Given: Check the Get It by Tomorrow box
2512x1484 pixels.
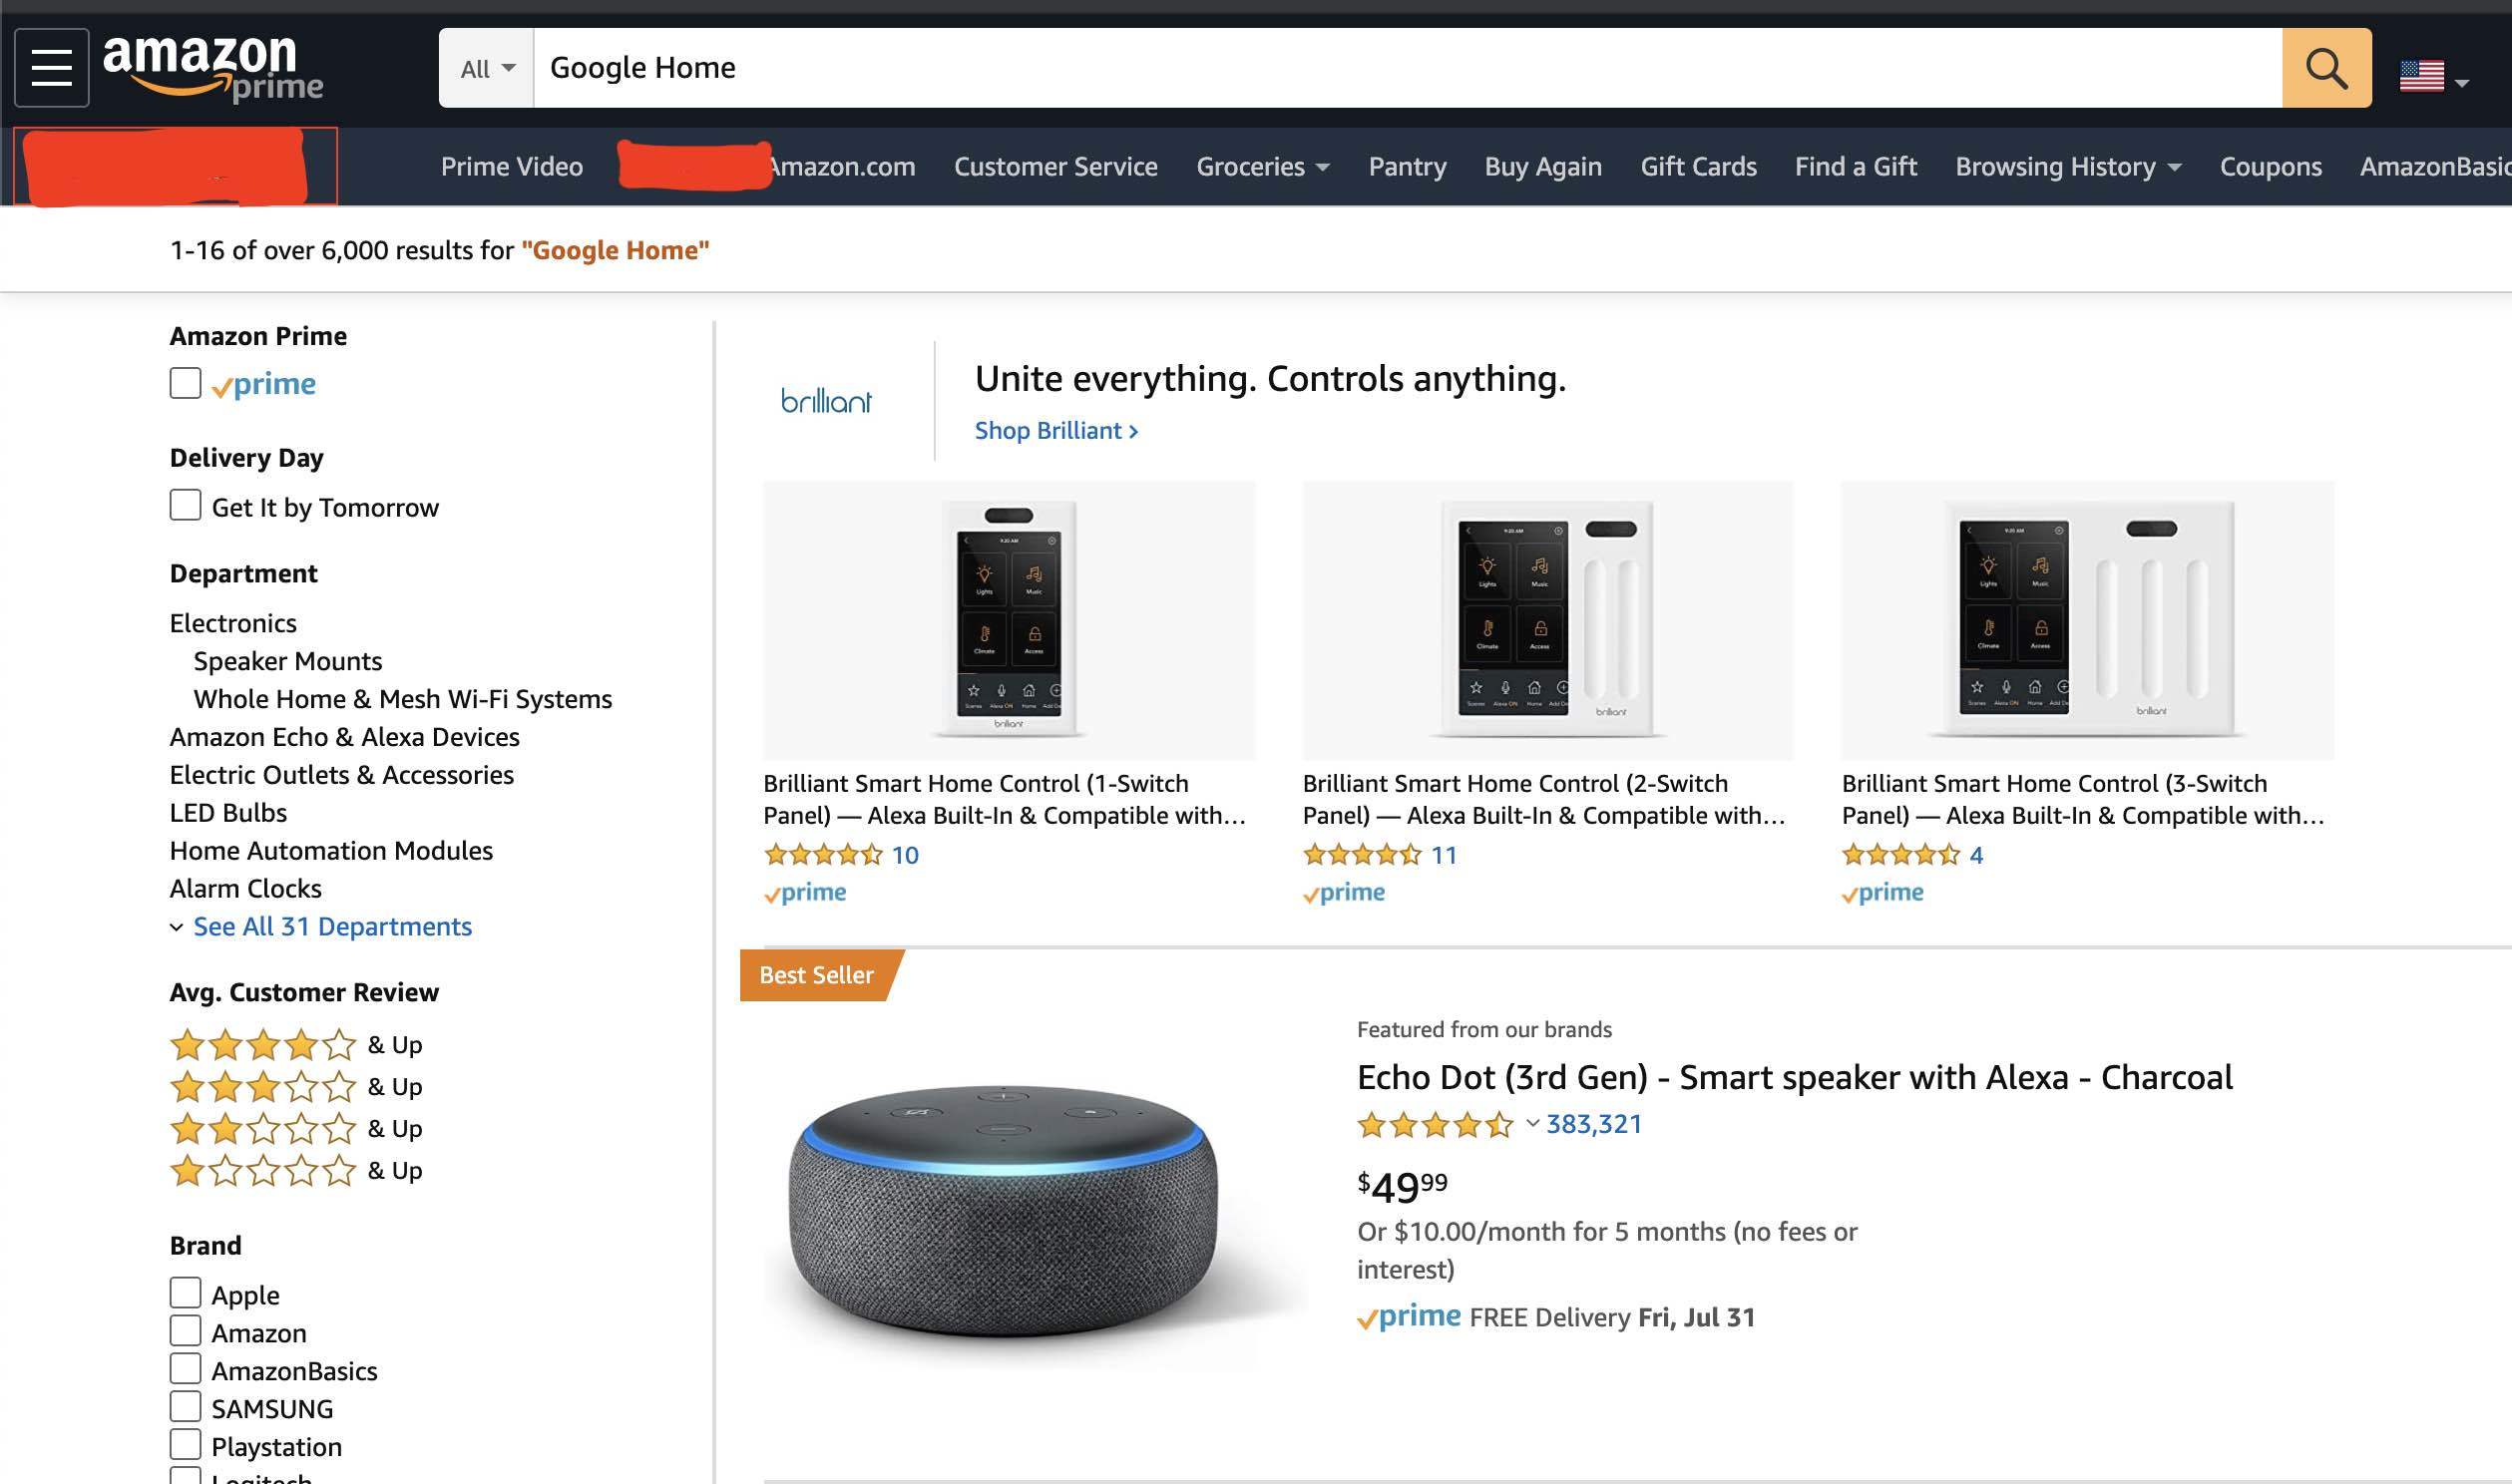Looking at the screenshot, I should pyautogui.click(x=186, y=505).
